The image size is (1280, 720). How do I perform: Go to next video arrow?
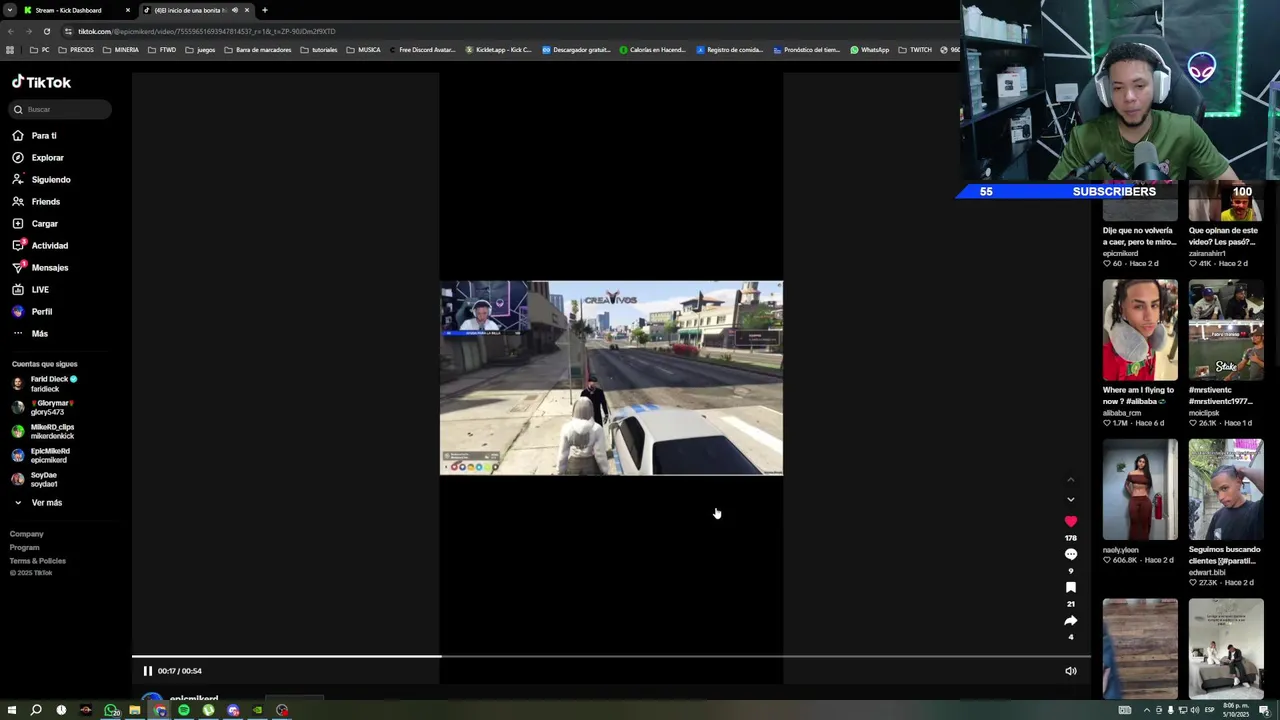click(1070, 499)
